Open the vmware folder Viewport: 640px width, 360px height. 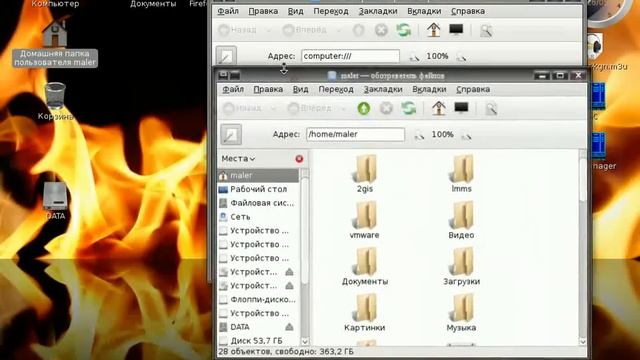pos(364,220)
